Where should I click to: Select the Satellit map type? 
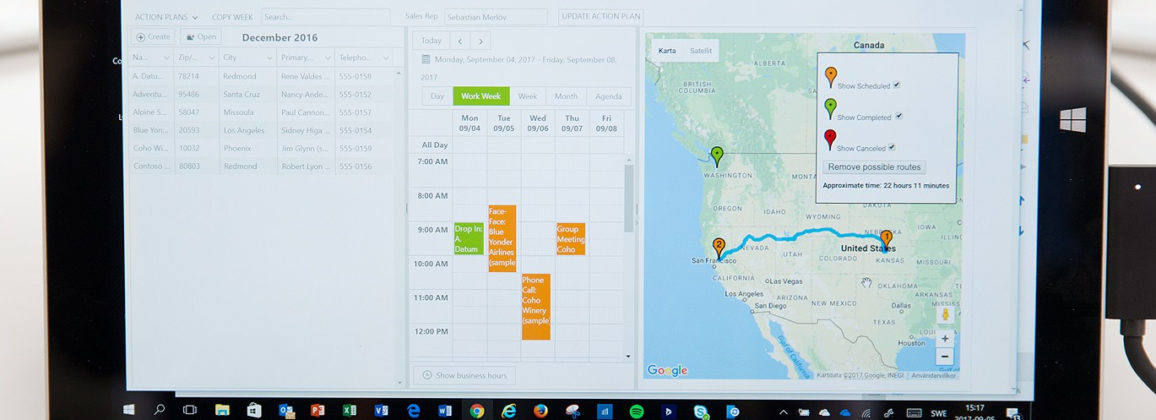[700, 51]
